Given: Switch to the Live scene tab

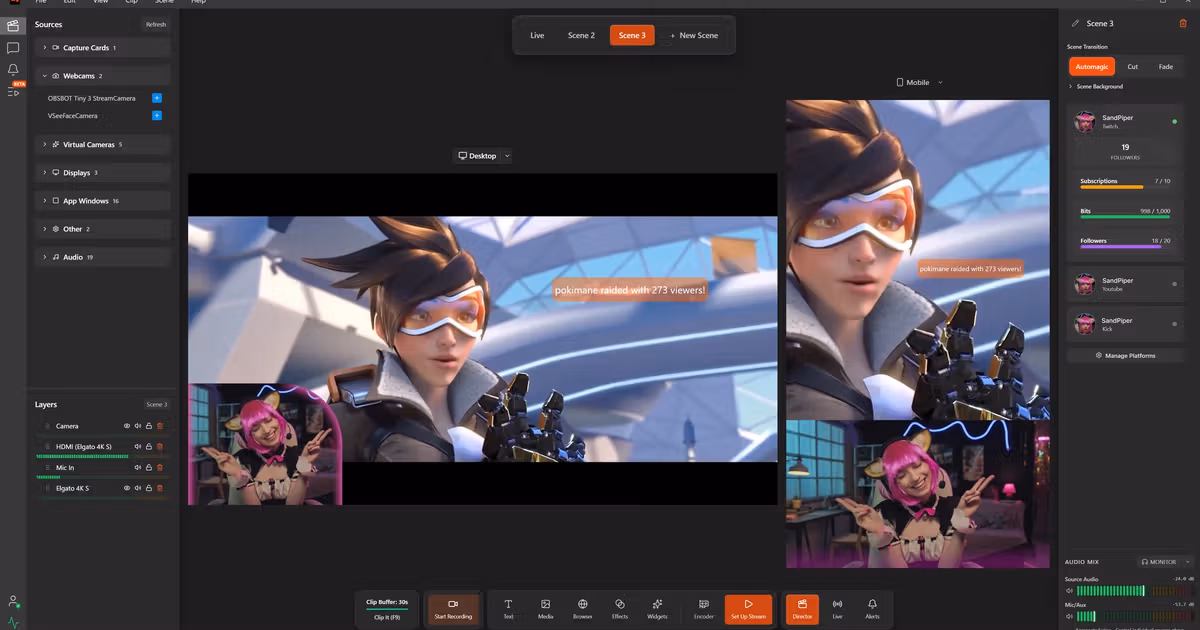Looking at the screenshot, I should click(x=537, y=35).
